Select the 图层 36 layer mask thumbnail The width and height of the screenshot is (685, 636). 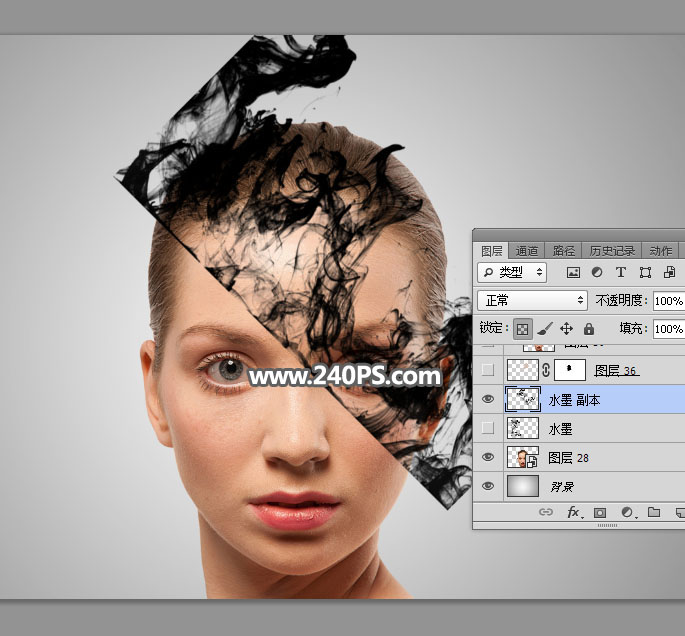[570, 370]
